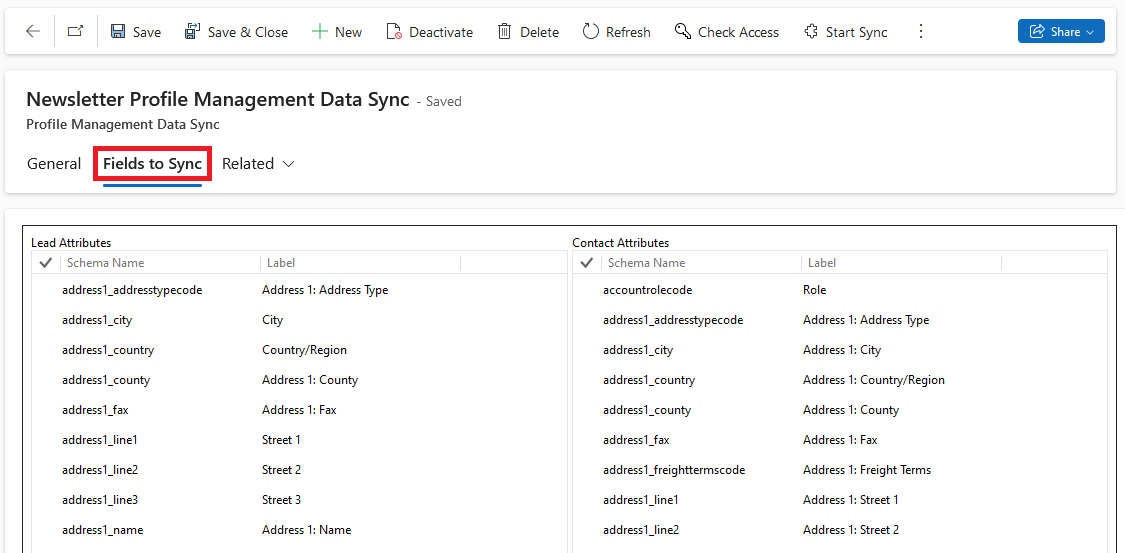
Task: Click the Lead Attributes heading
Action: [x=71, y=243]
